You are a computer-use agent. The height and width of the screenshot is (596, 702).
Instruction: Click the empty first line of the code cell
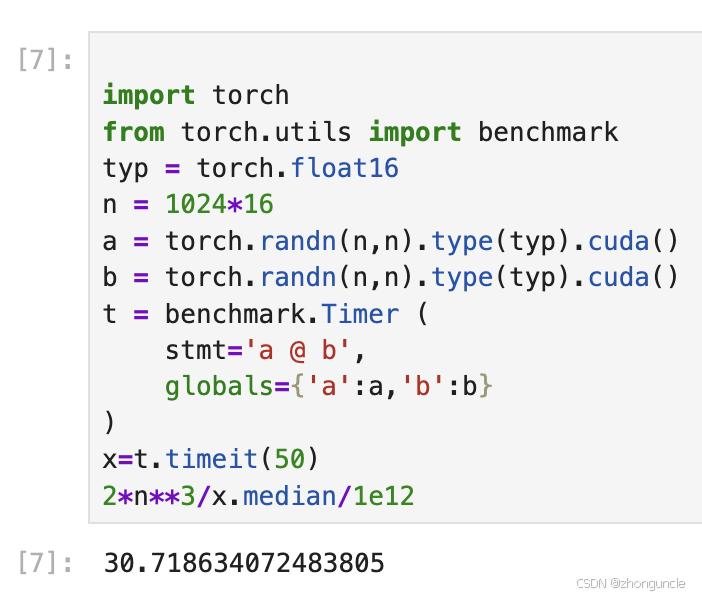click(x=390, y=59)
